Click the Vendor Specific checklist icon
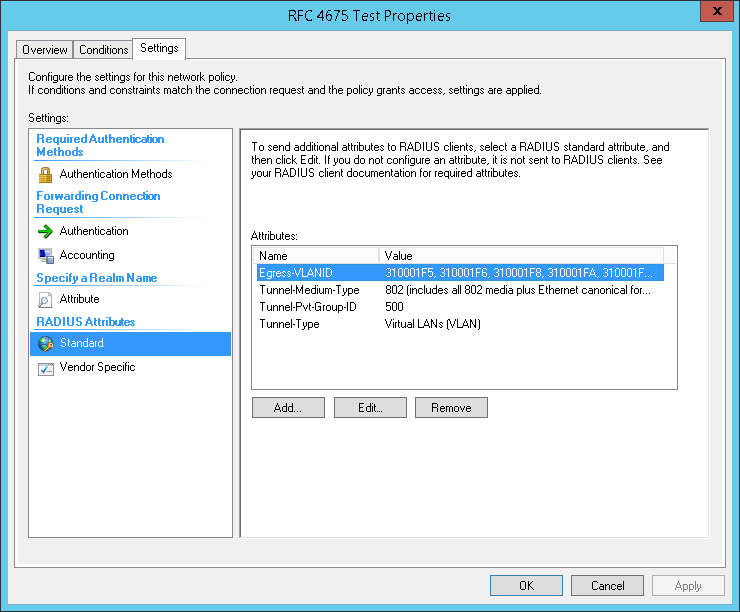Viewport: 740px width, 612px height. pyautogui.click(x=45, y=368)
